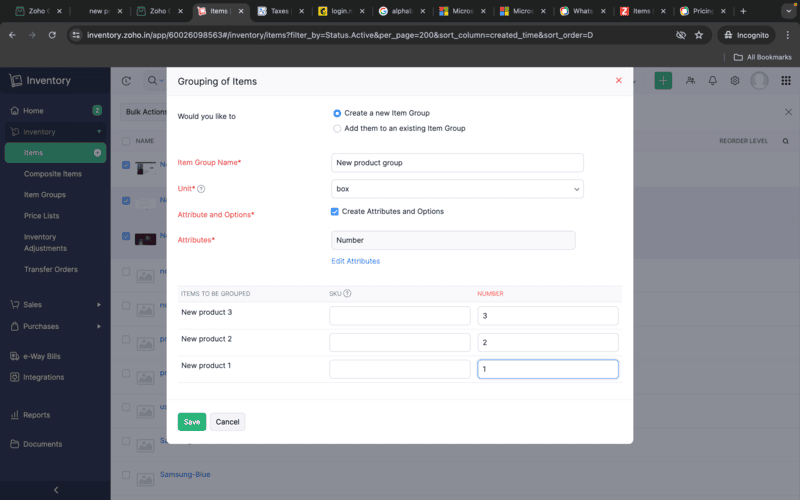Select Add them to existing Item Group
Screen dimensions: 800x500
click(x=337, y=128)
